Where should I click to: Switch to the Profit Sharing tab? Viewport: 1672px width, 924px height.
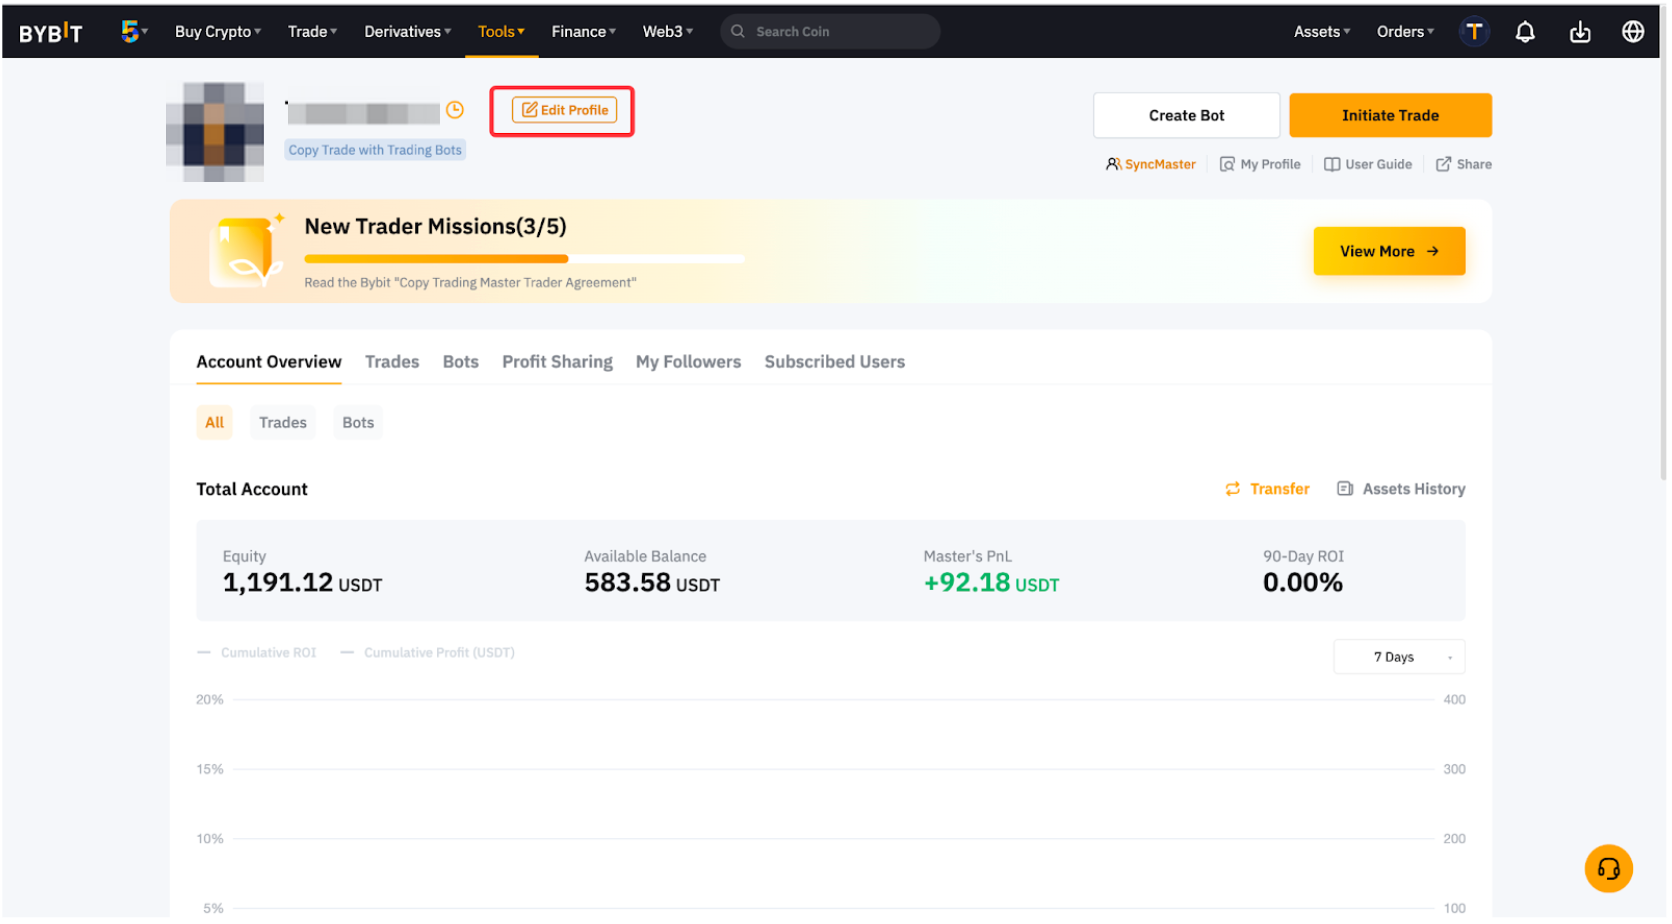click(557, 362)
